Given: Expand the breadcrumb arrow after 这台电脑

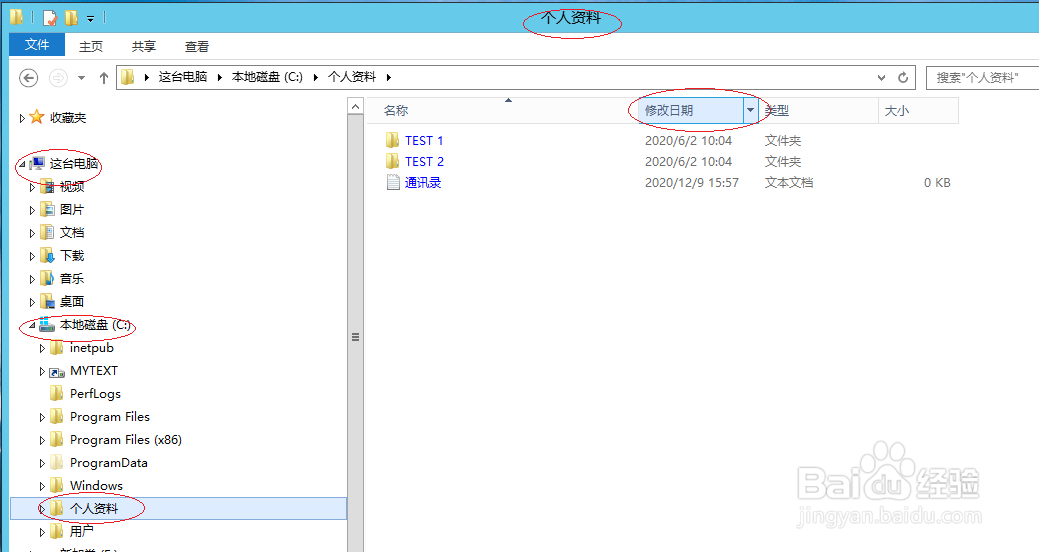Looking at the screenshot, I should (219, 78).
